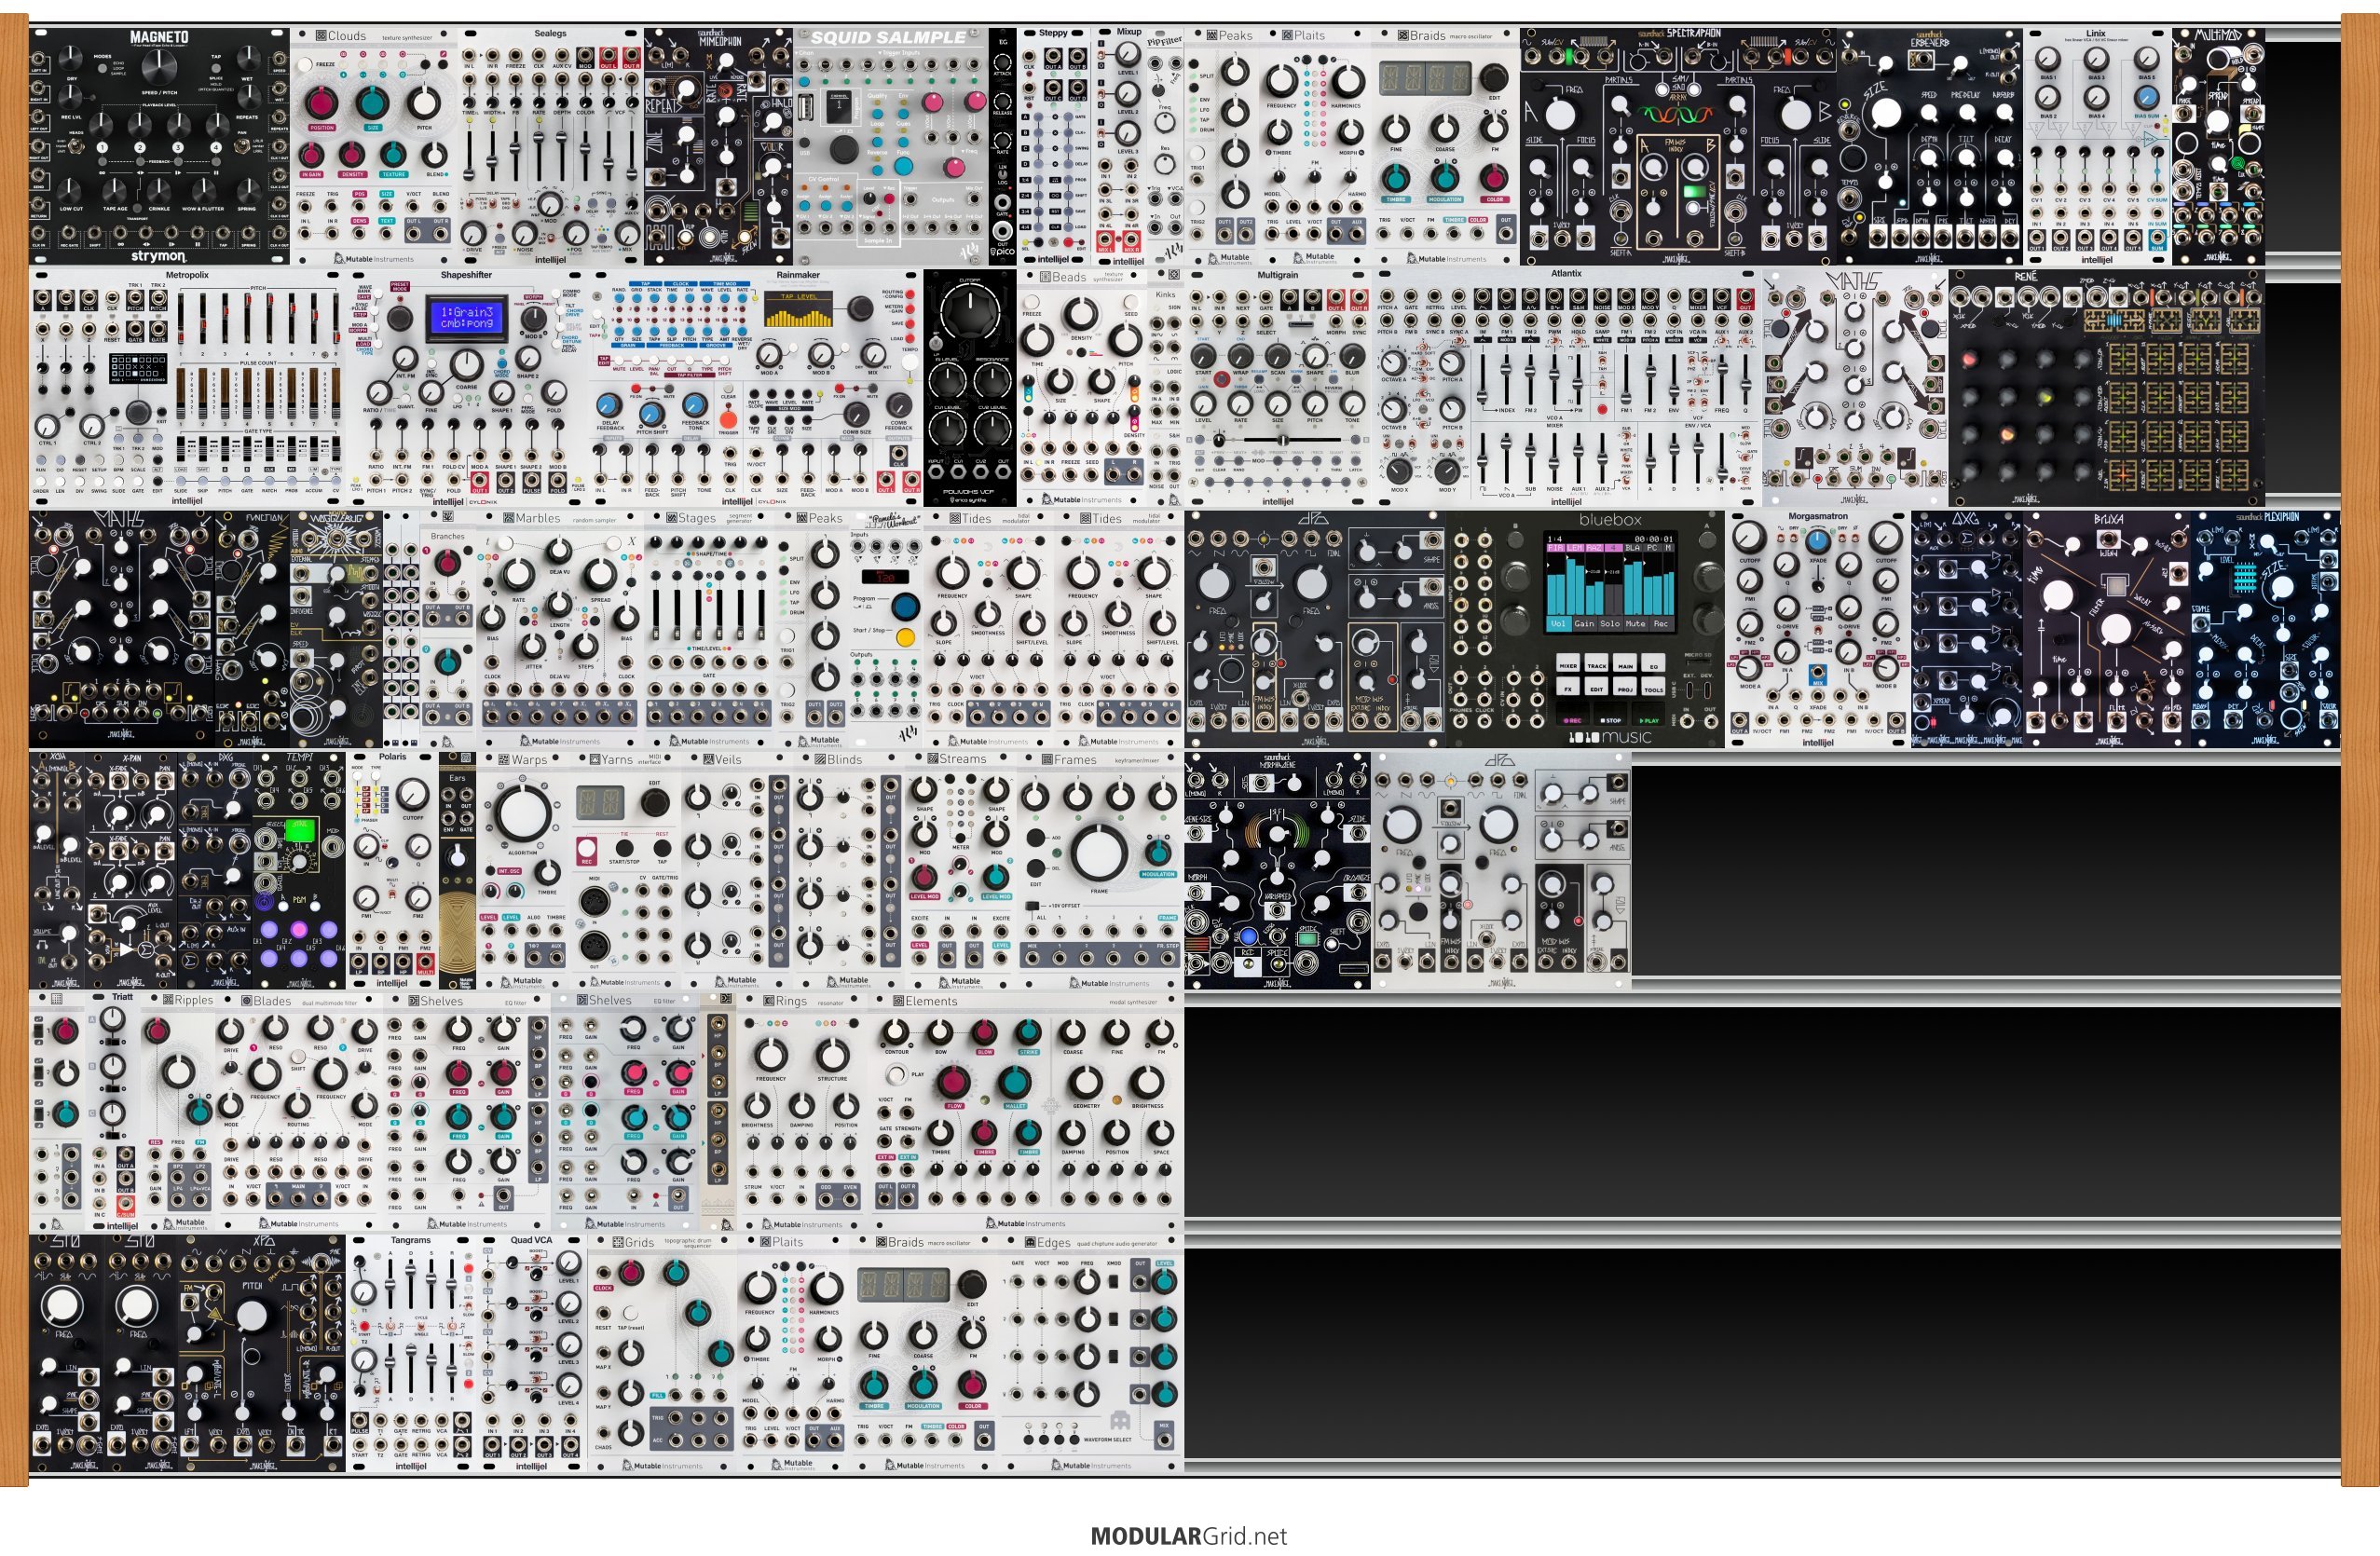Select the Solo tab on bluebox screen
The height and width of the screenshot is (1556, 2380).
(x=1610, y=624)
